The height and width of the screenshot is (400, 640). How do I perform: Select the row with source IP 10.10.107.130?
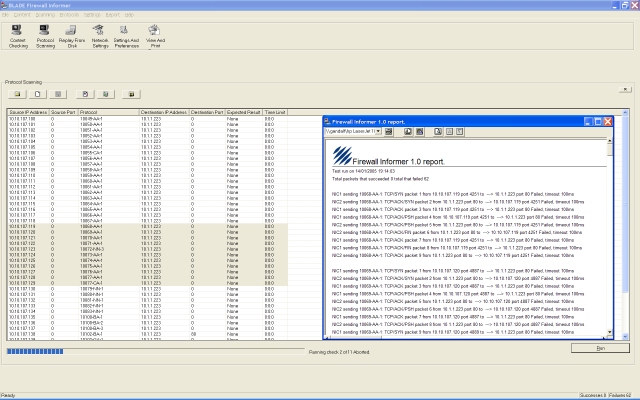click(147, 289)
